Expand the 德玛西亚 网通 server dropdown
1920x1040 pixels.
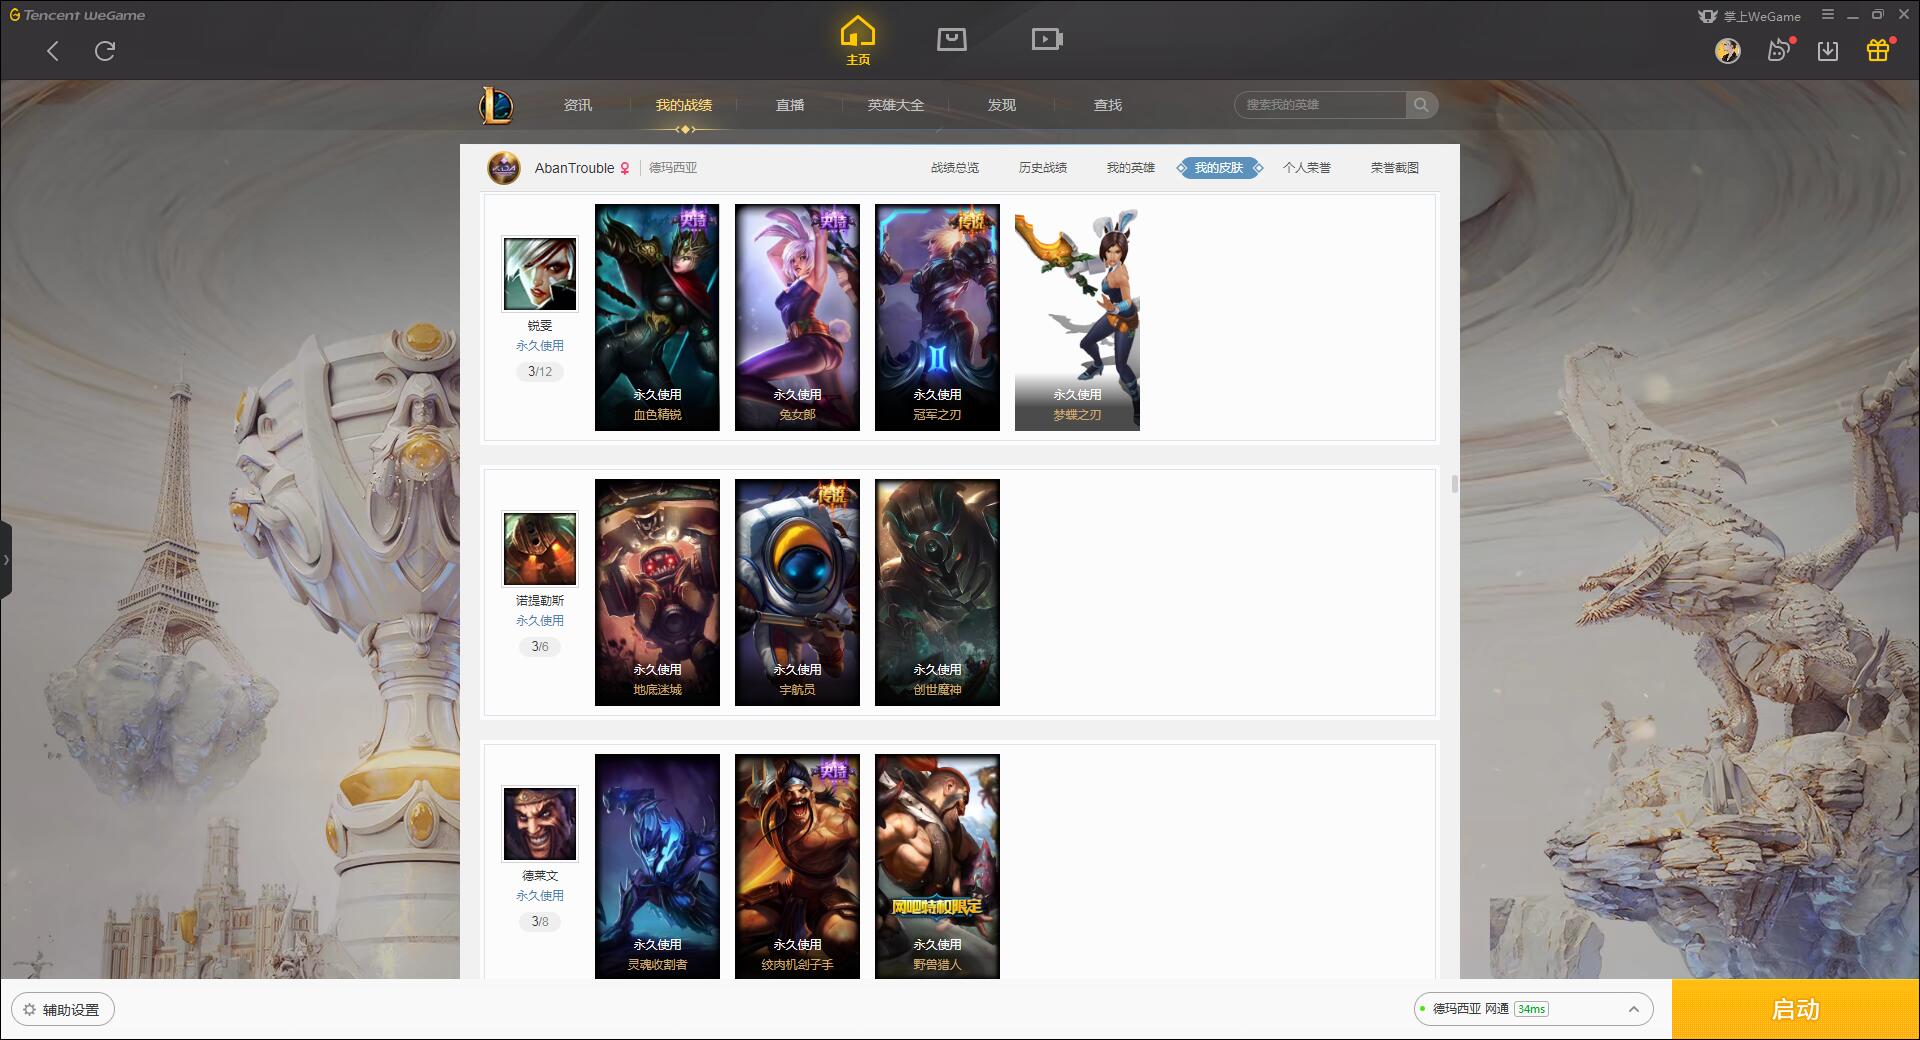click(1533, 1009)
